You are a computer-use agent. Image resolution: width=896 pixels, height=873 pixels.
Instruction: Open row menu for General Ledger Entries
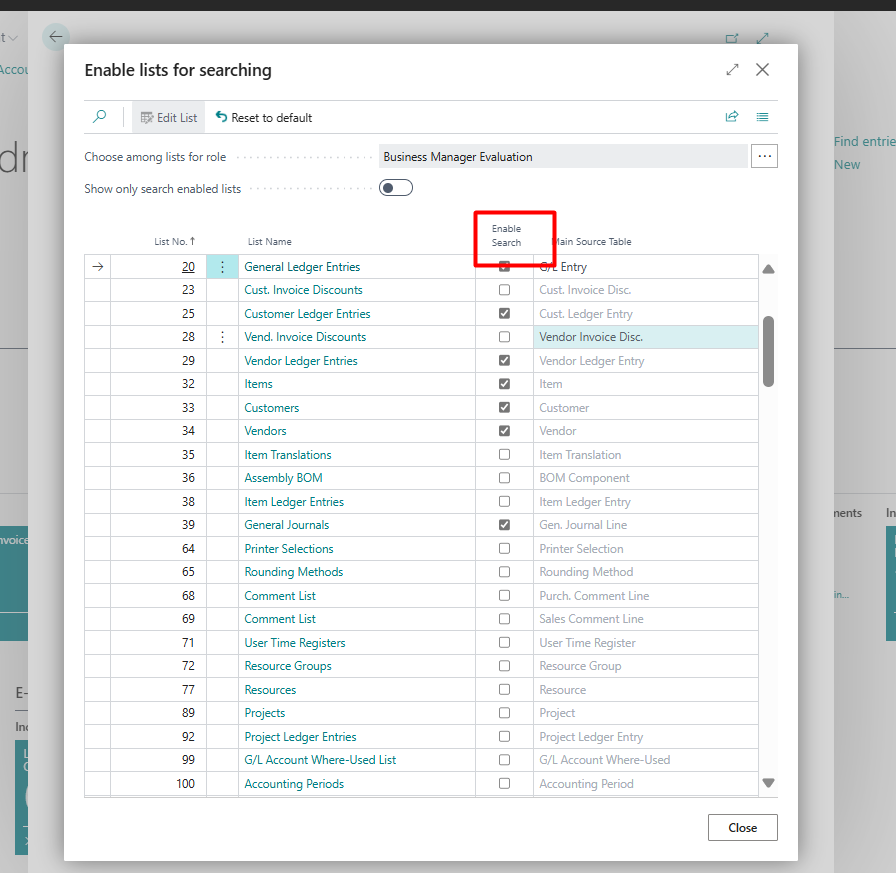(222, 267)
